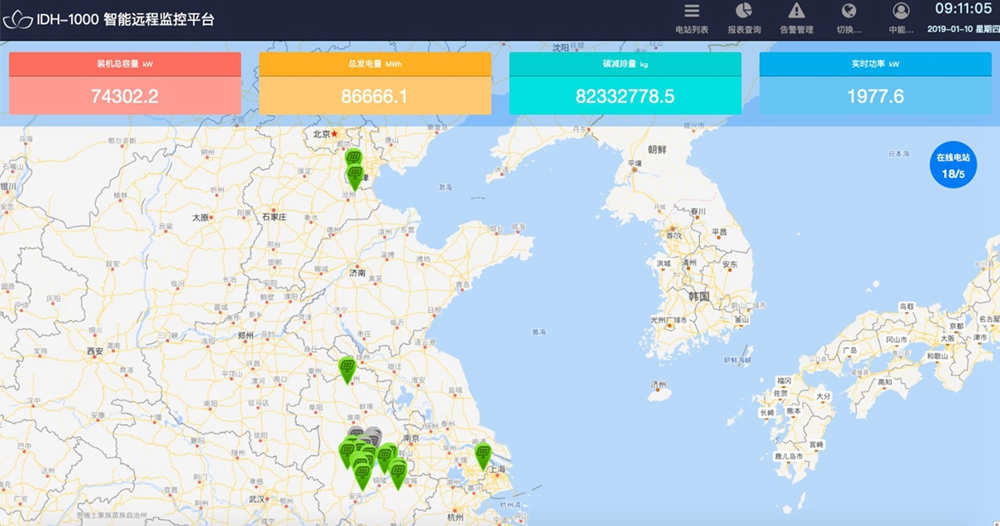The height and width of the screenshot is (526, 1000).
Task: Click the platform logo in the header
Action: 18,19
